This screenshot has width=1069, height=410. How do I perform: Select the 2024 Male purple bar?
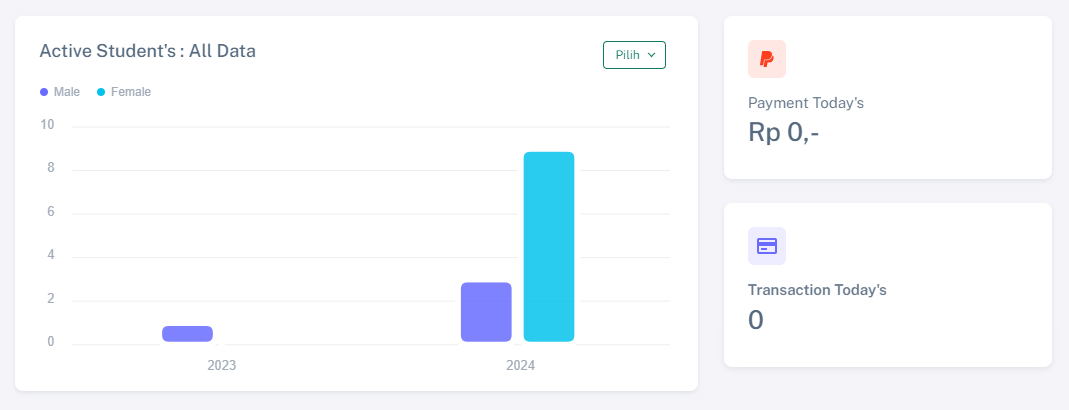486,312
